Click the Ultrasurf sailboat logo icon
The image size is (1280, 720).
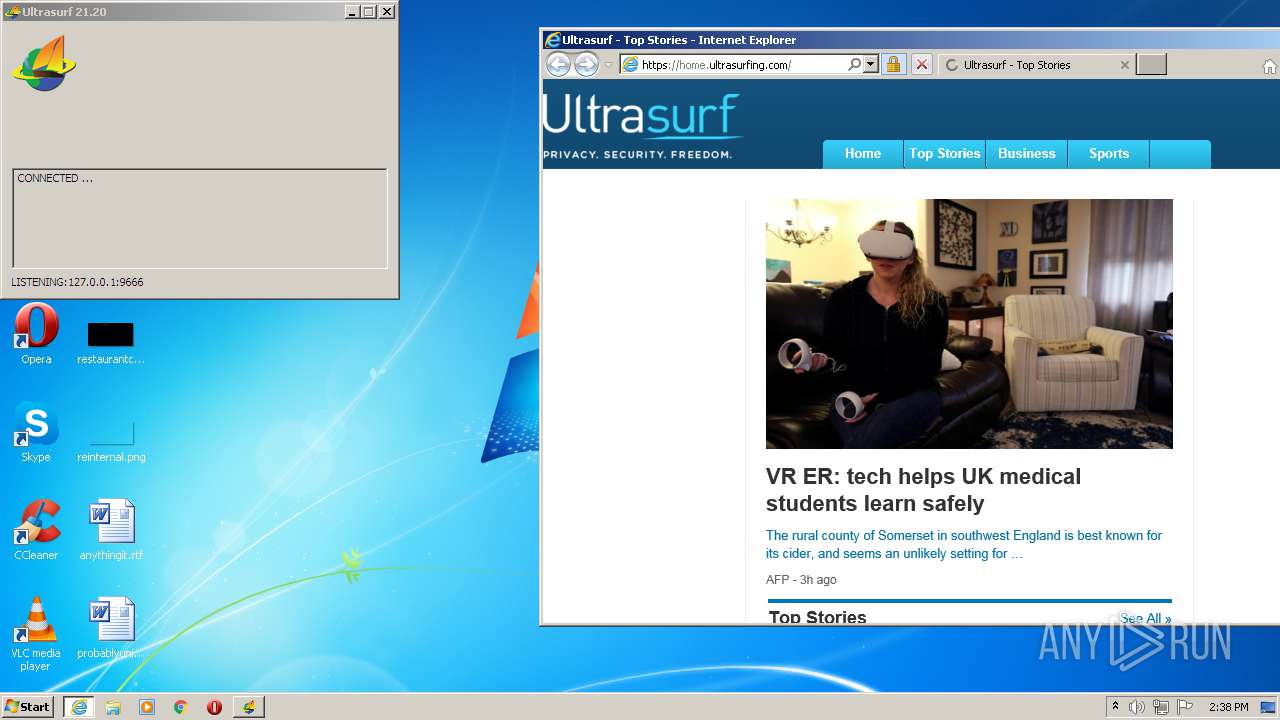pos(44,63)
